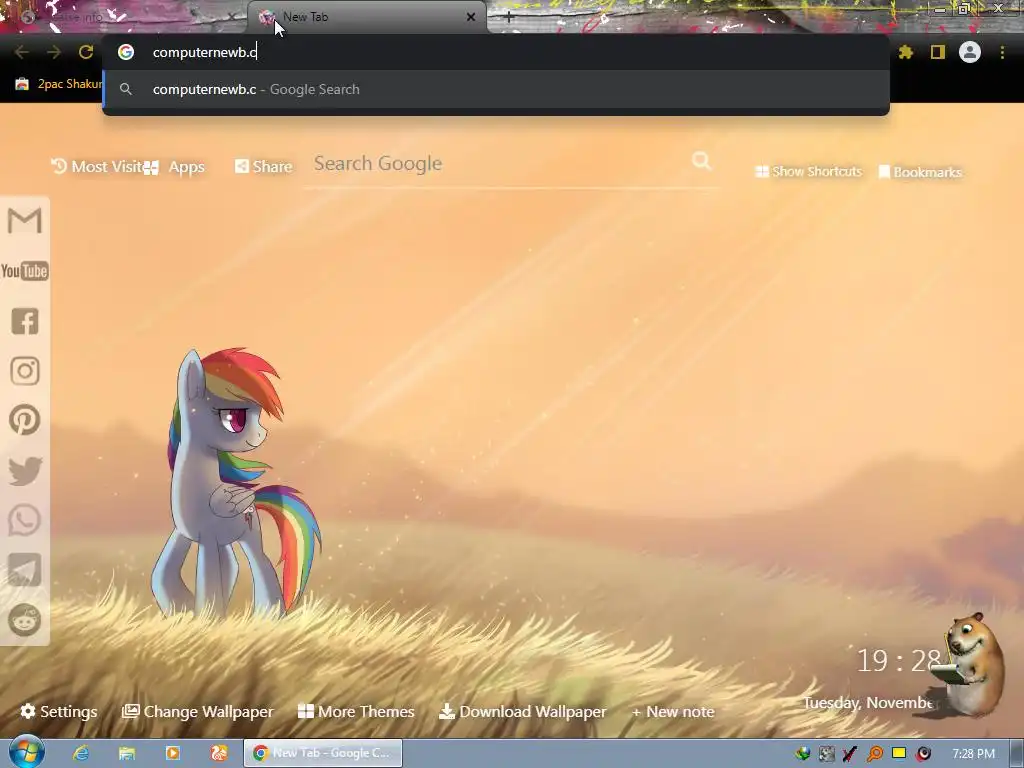Open Instagram sidebar shortcut
1024x768 pixels.
point(25,370)
